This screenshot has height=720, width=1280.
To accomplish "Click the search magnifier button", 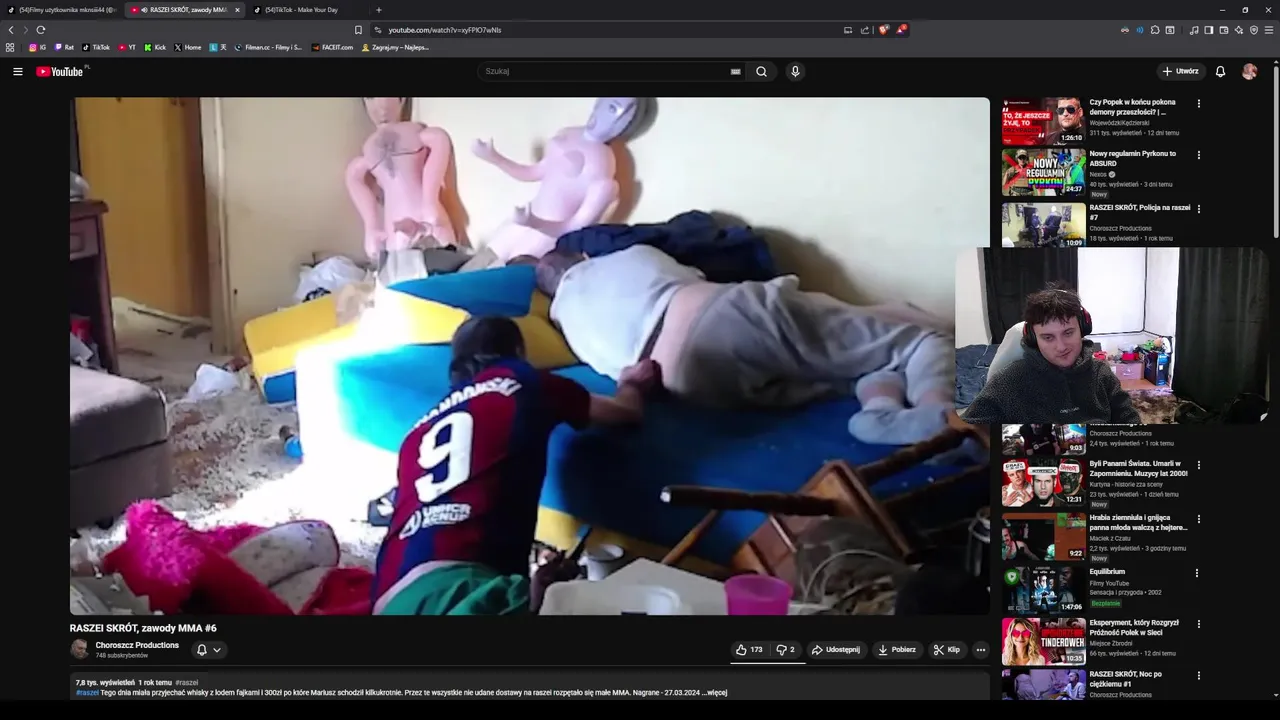I will 762,71.
